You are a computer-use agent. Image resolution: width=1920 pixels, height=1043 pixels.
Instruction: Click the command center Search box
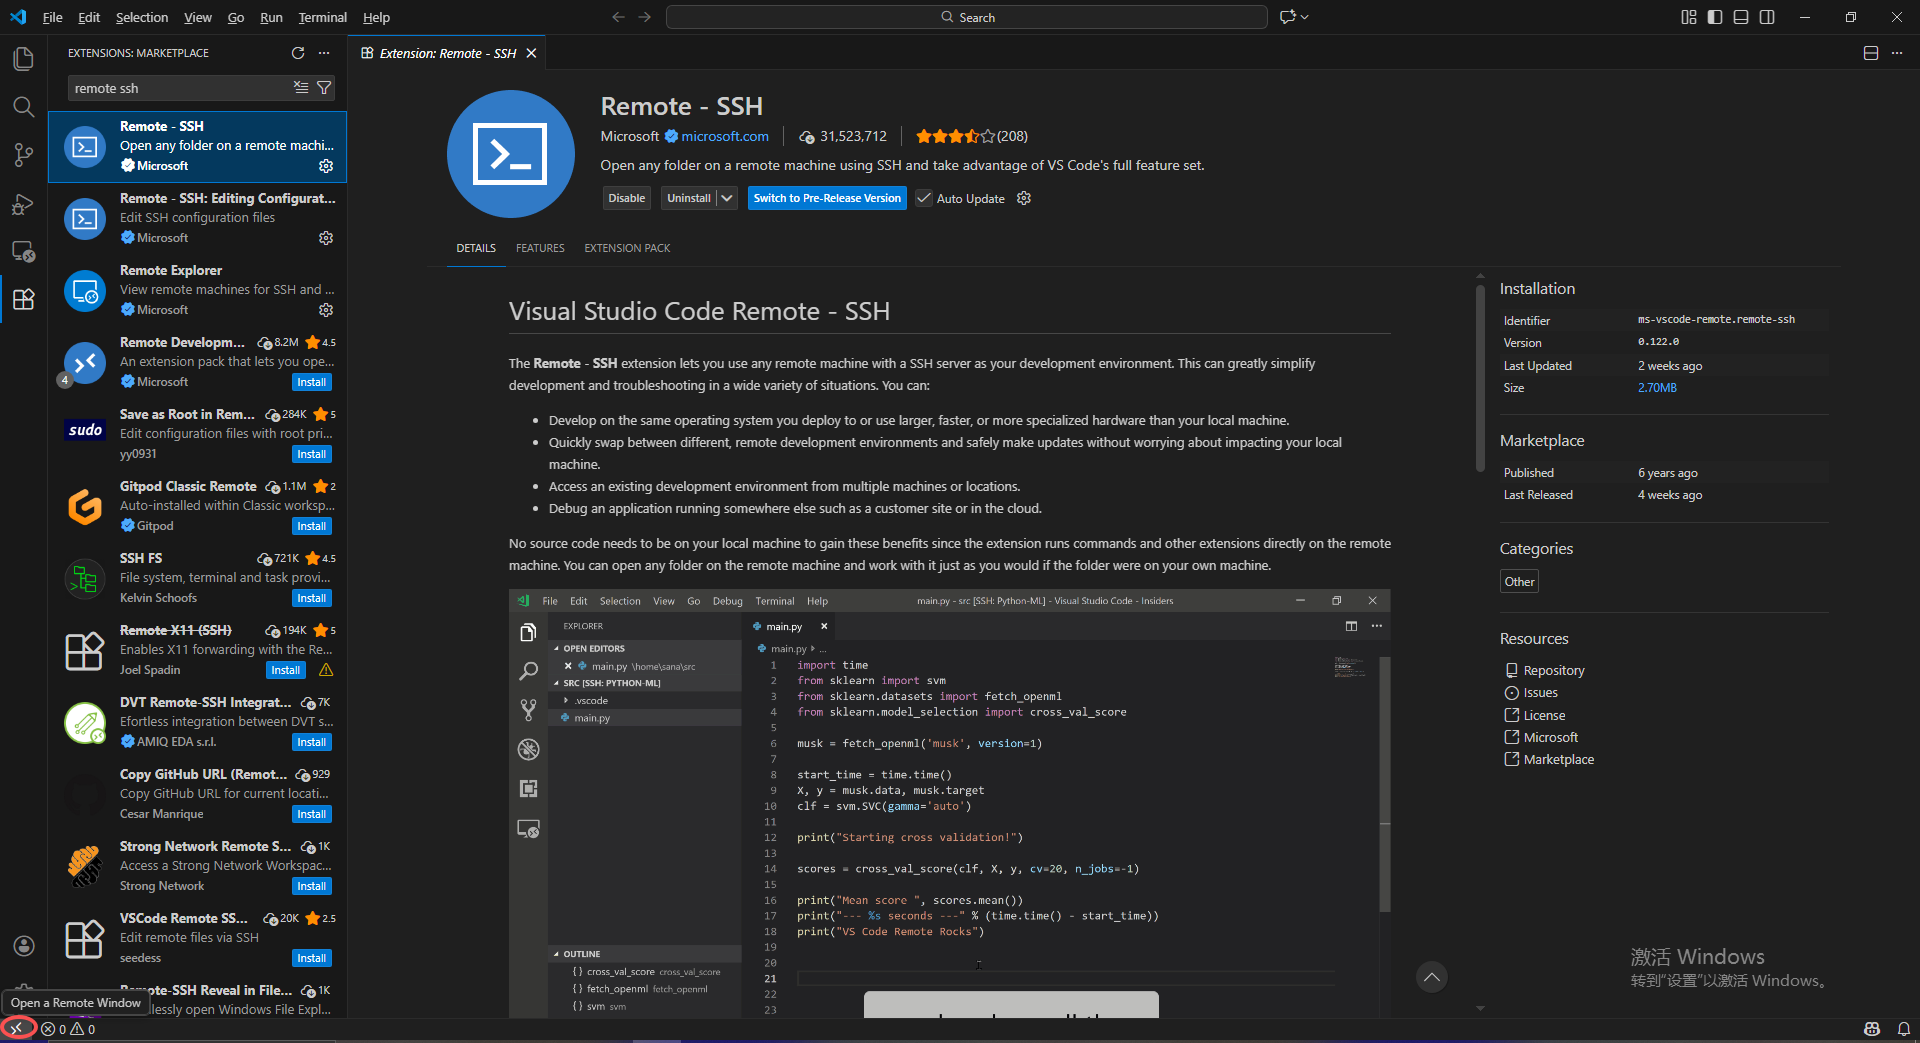[x=966, y=17]
